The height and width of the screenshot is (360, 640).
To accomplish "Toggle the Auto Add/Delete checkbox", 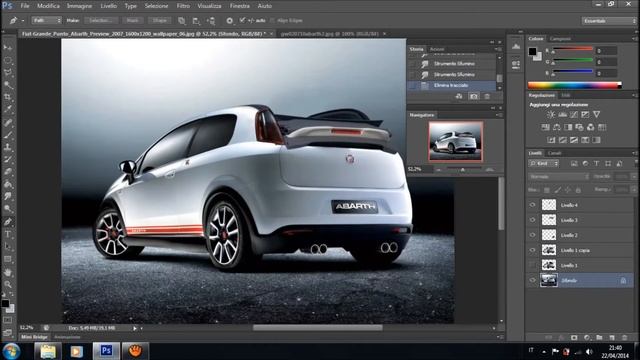I will point(242,20).
